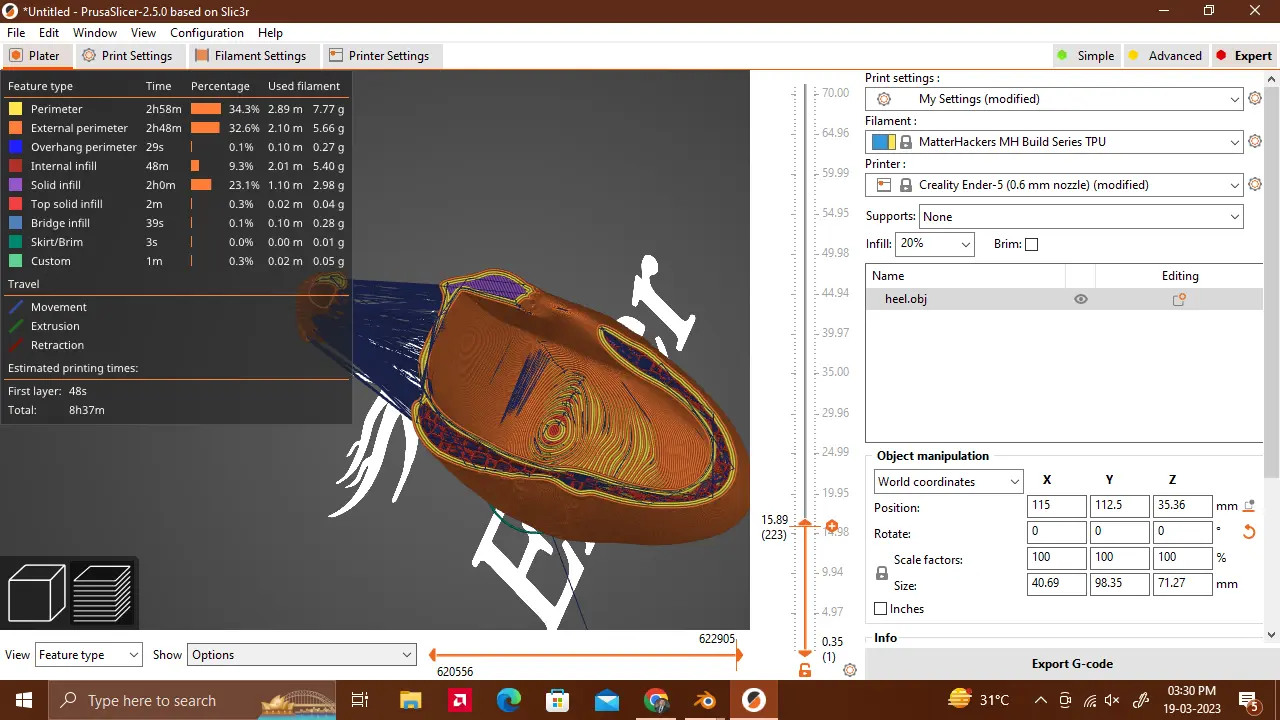The width and height of the screenshot is (1280, 720).
Task: Open the Supports dropdown
Action: [x=1081, y=217]
